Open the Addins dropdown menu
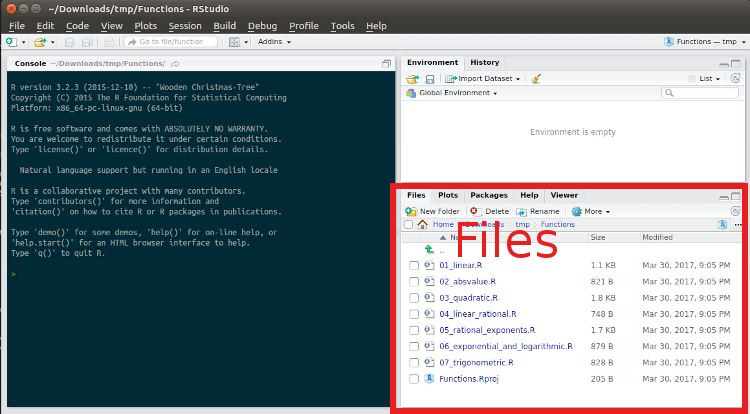 pyautogui.click(x=274, y=42)
